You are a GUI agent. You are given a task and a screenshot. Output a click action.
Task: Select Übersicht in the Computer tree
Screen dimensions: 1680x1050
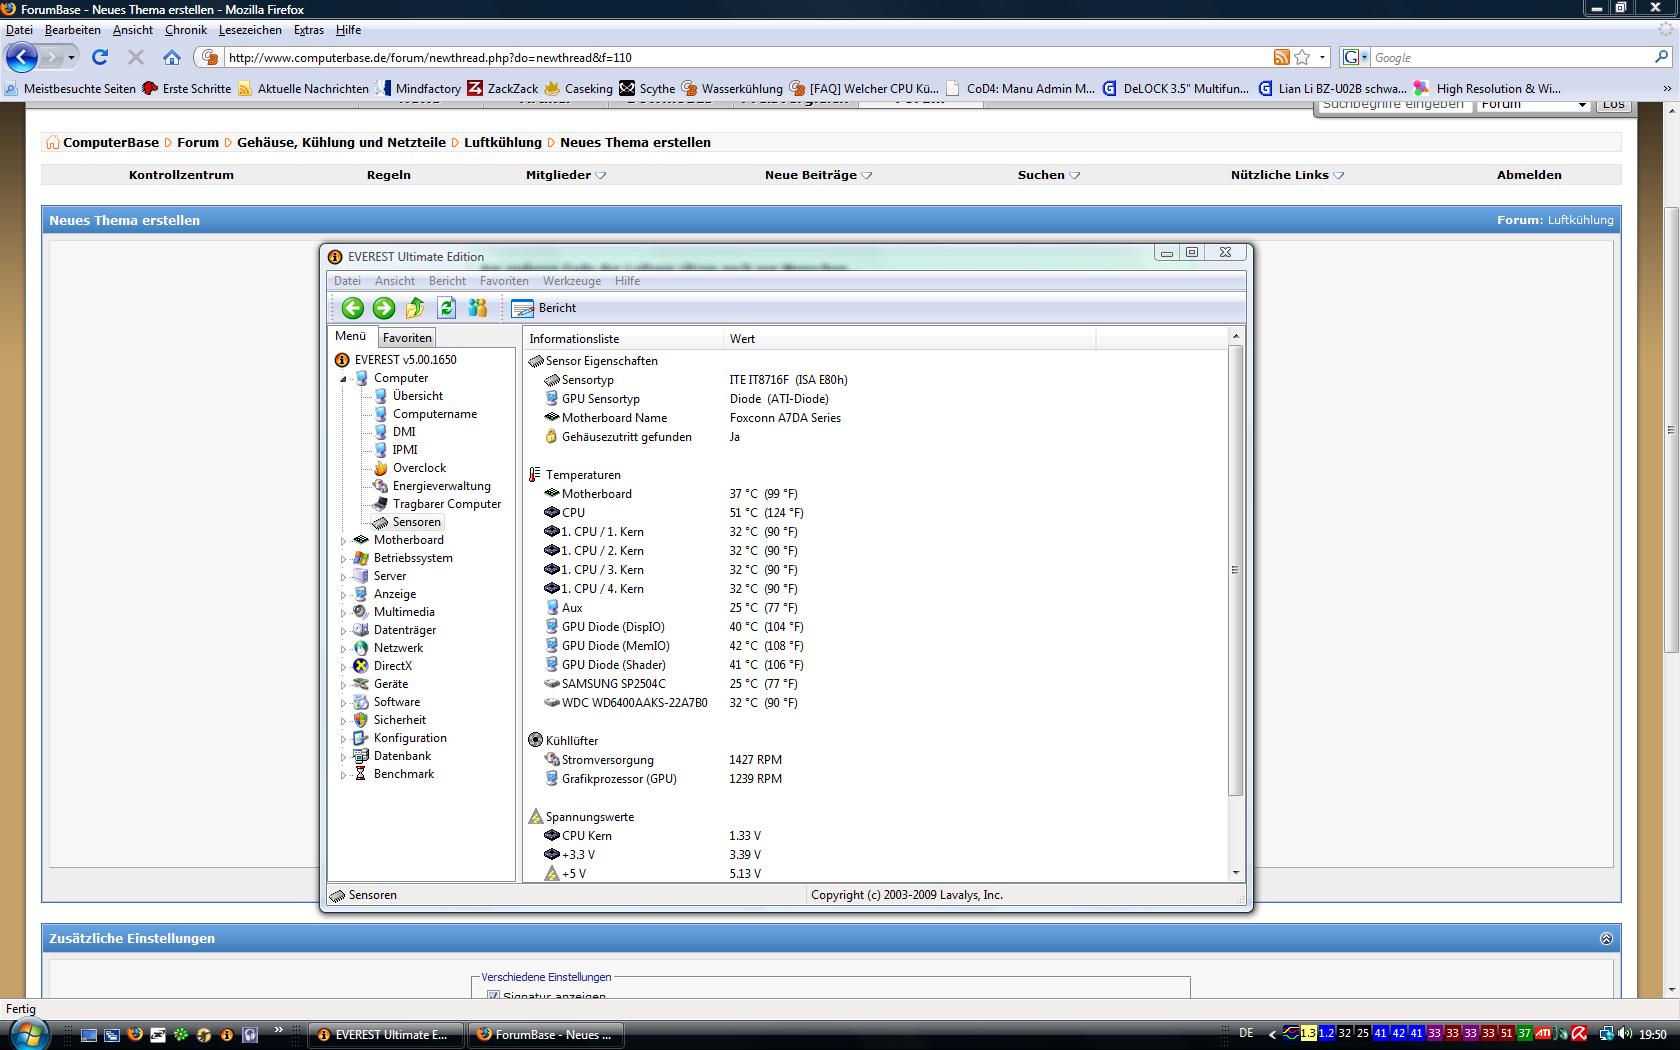[x=417, y=396]
